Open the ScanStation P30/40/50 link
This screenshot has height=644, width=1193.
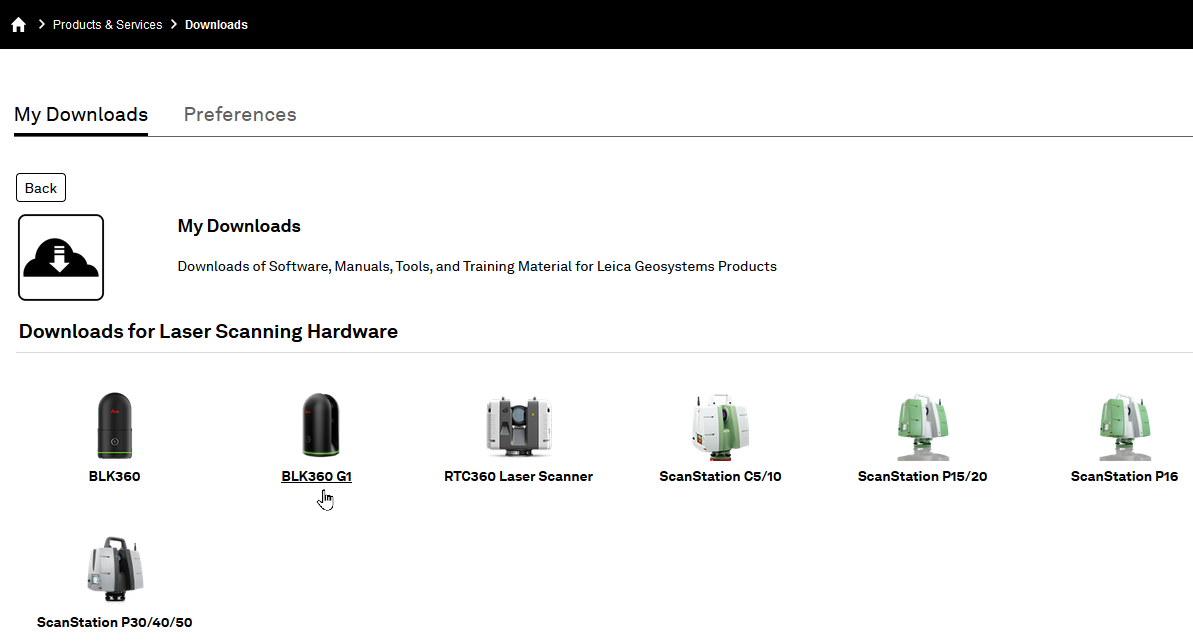pyautogui.click(x=115, y=623)
